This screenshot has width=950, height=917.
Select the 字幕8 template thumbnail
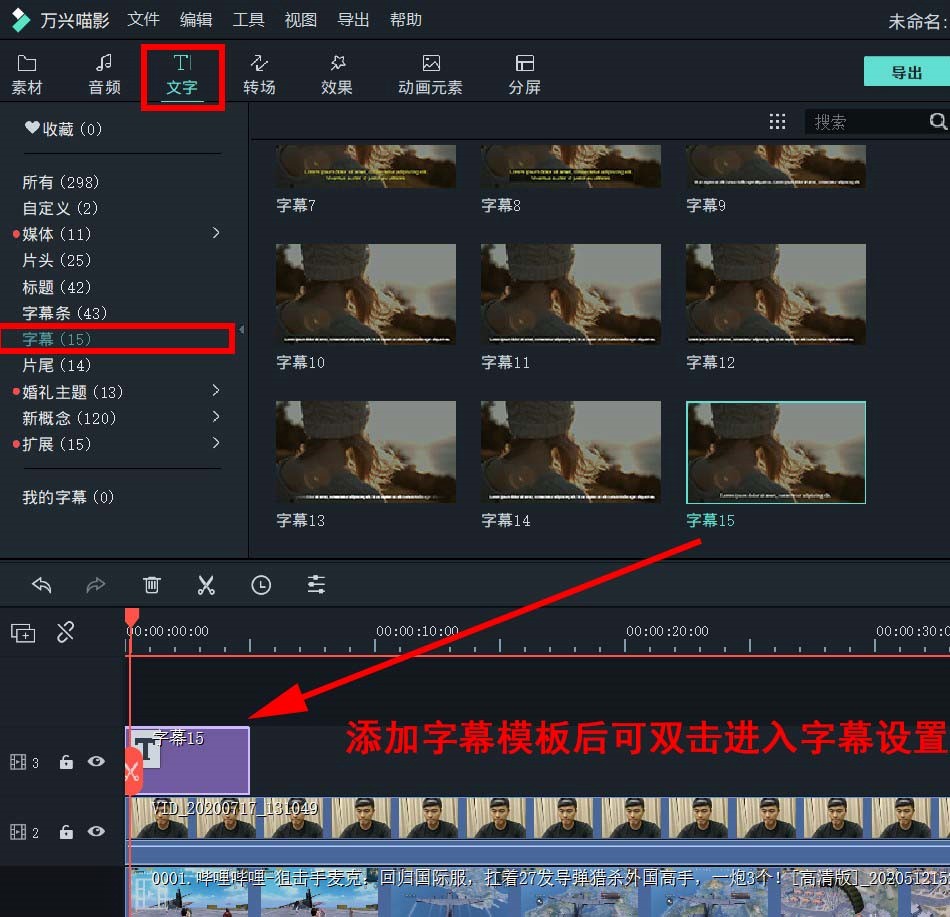(571, 167)
